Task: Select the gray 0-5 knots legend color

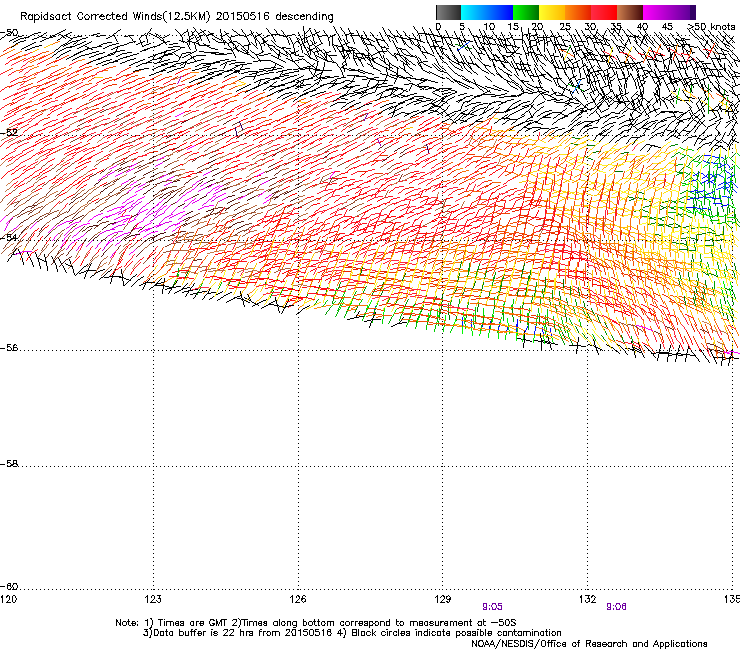Action: point(448,12)
